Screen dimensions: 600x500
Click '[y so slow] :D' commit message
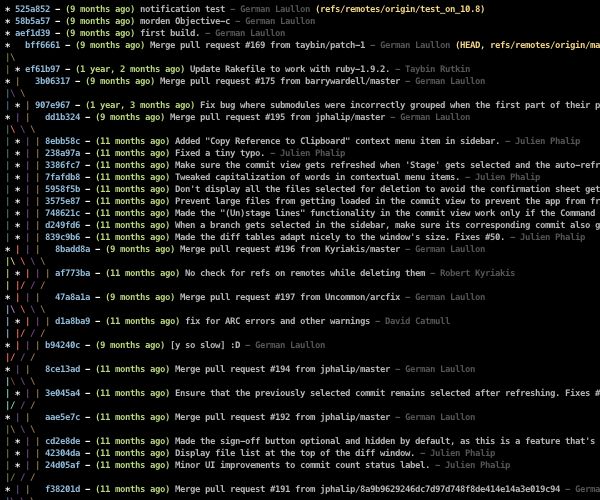[205, 345]
